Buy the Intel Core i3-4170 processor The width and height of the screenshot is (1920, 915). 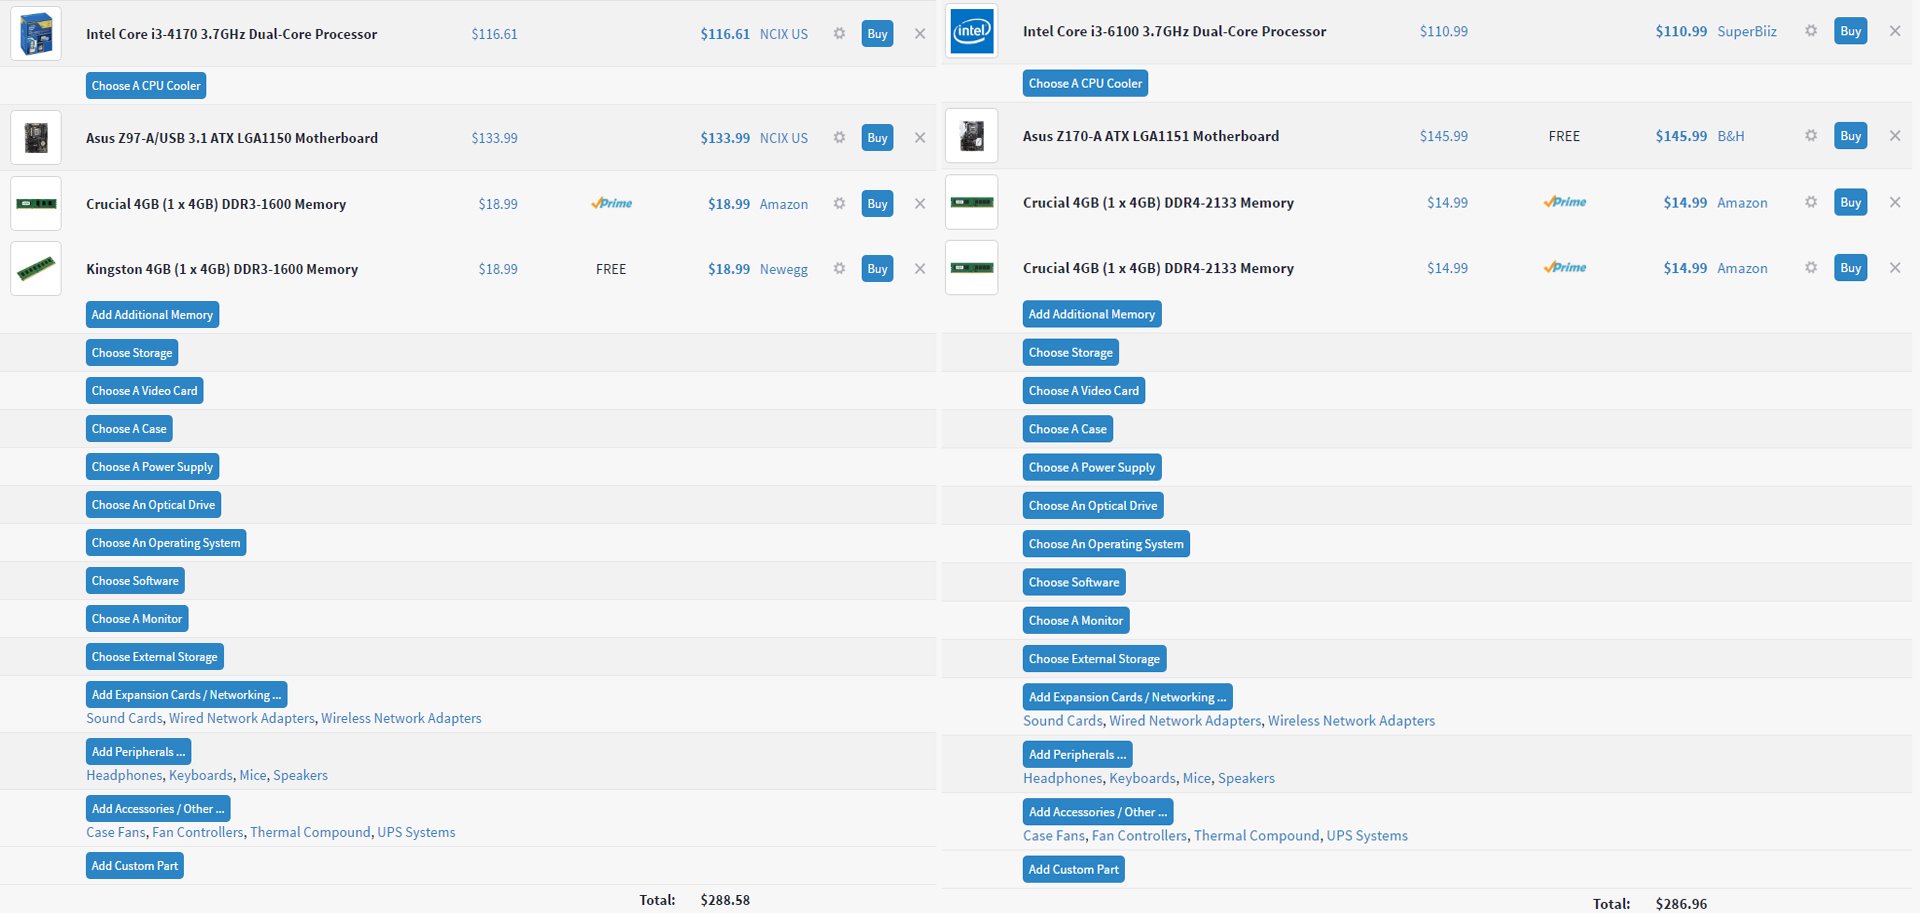tap(877, 34)
